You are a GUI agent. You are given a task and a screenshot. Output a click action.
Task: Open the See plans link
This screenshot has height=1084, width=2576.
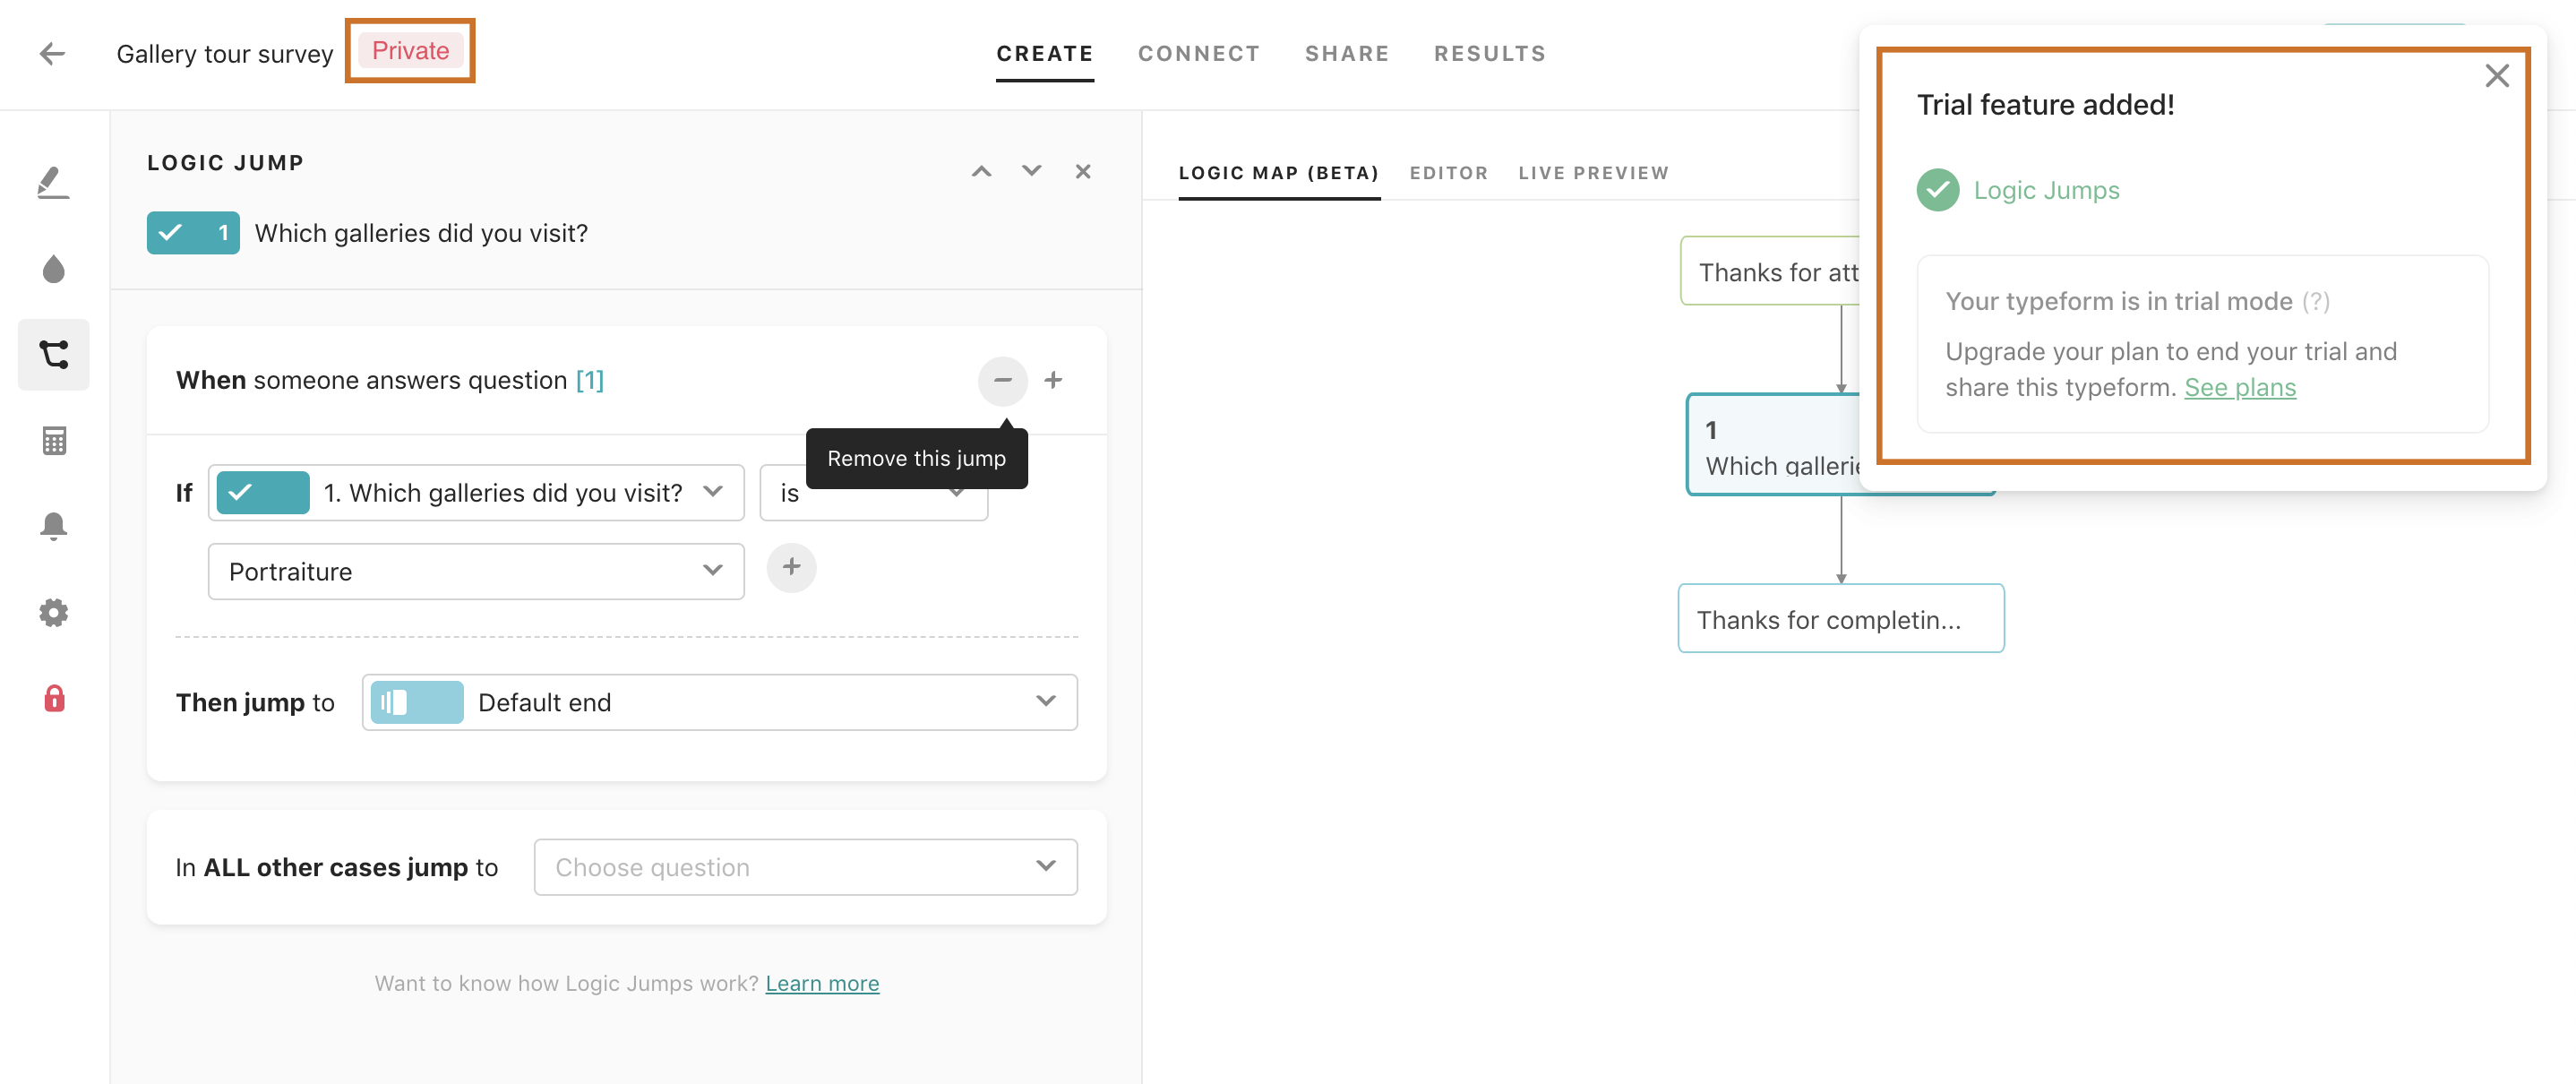(2239, 388)
